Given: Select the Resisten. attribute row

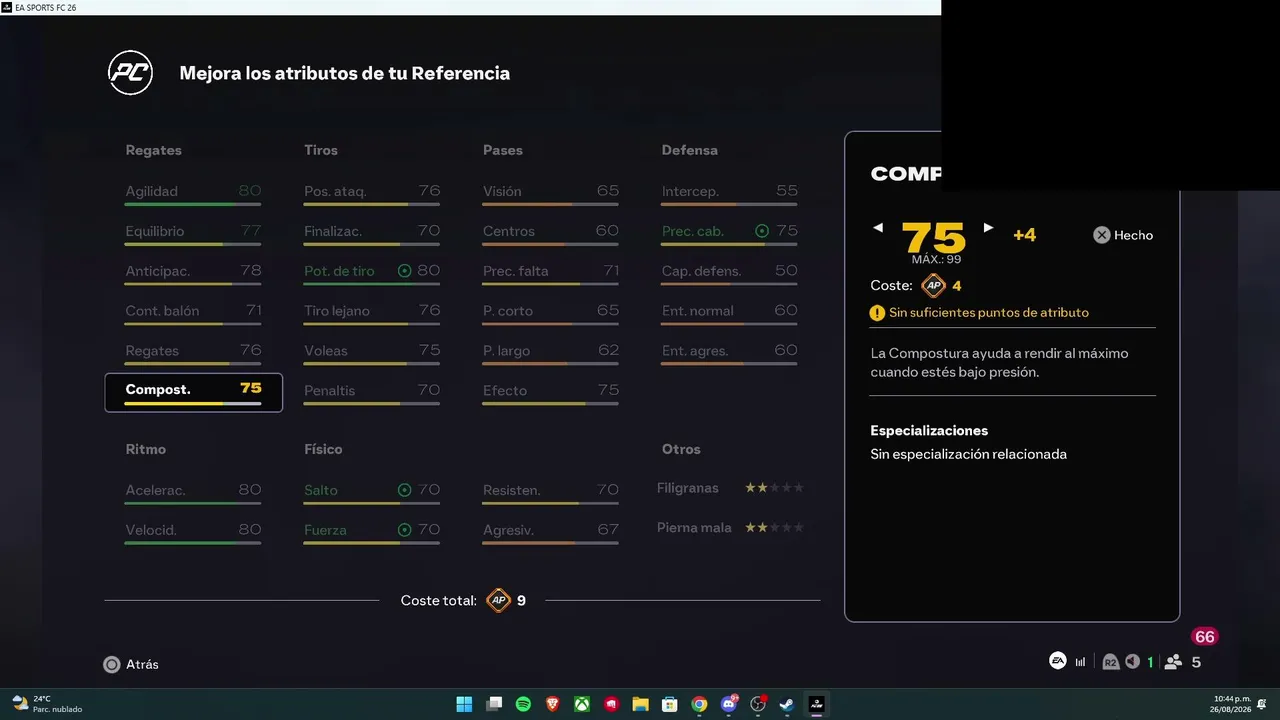Looking at the screenshot, I should pos(550,492).
